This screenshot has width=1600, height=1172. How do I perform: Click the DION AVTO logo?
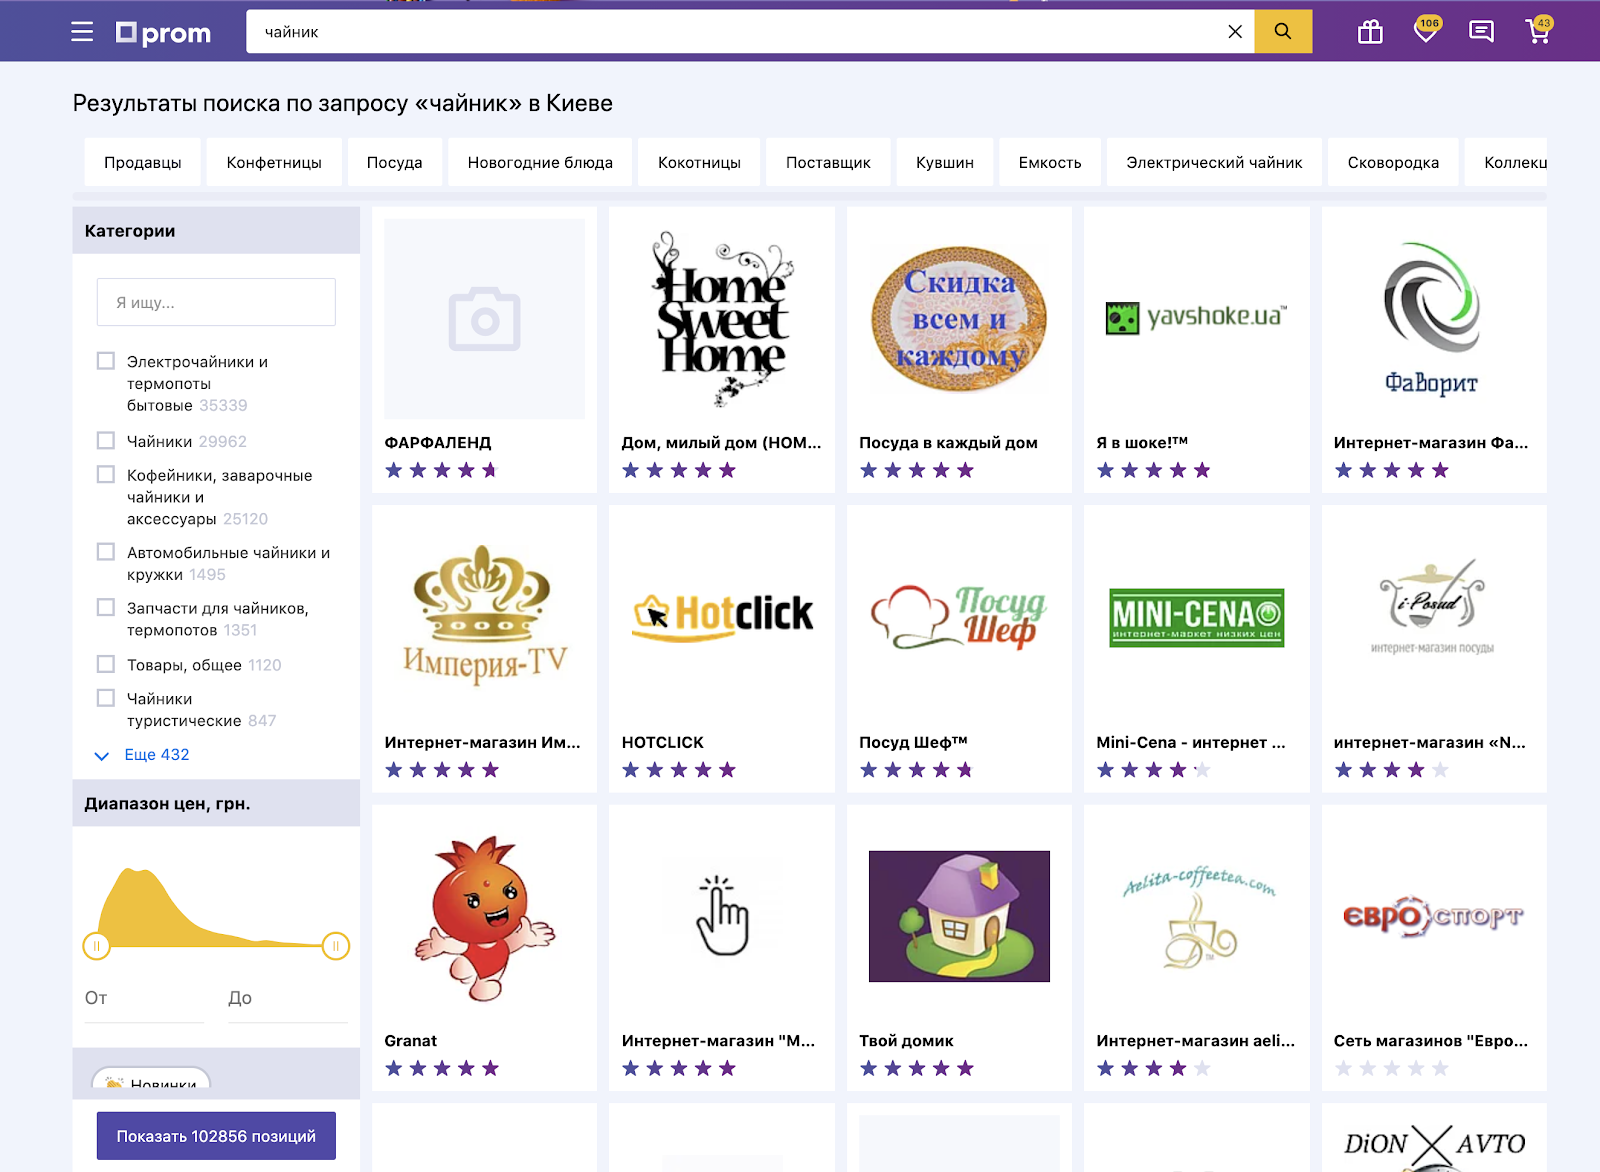pos(1434,1146)
